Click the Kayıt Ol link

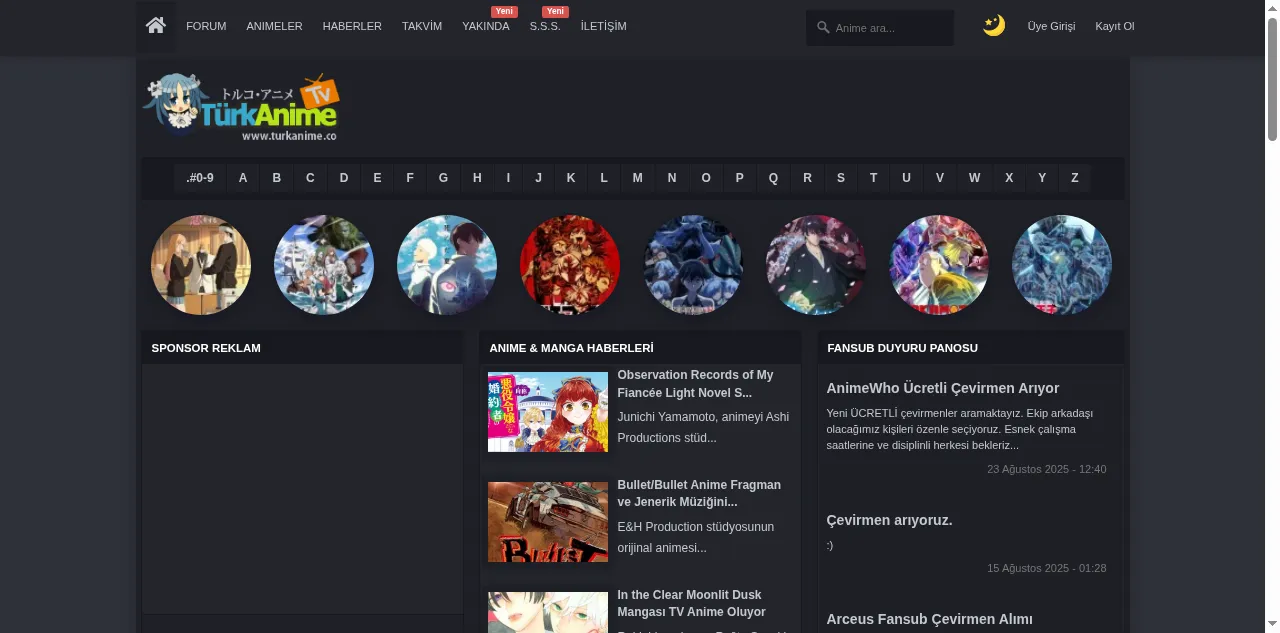click(x=1115, y=26)
